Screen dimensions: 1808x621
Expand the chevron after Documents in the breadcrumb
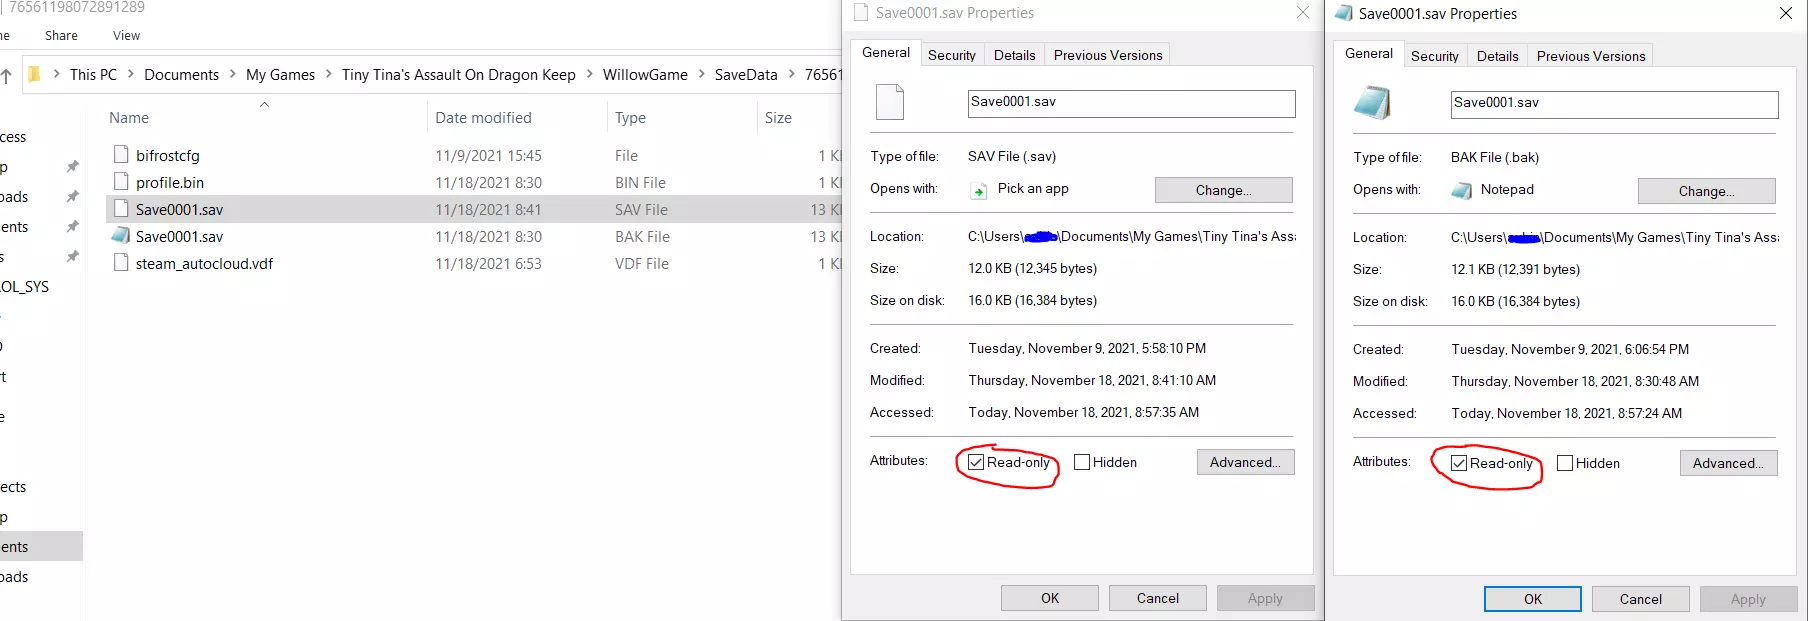click(233, 74)
